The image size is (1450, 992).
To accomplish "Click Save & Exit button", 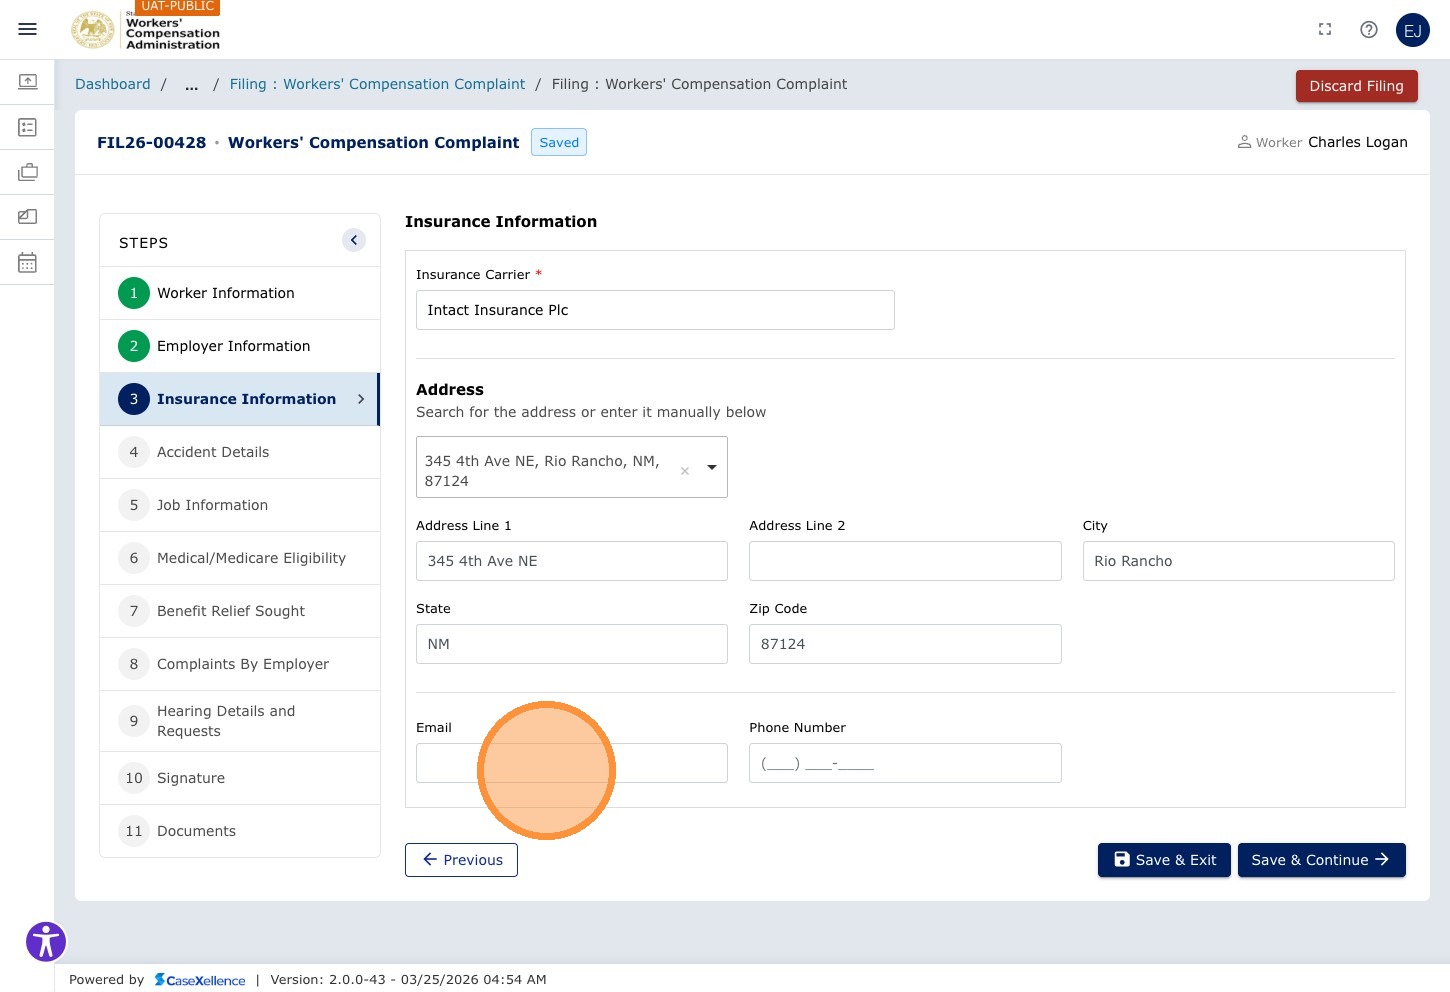I will (x=1164, y=860).
